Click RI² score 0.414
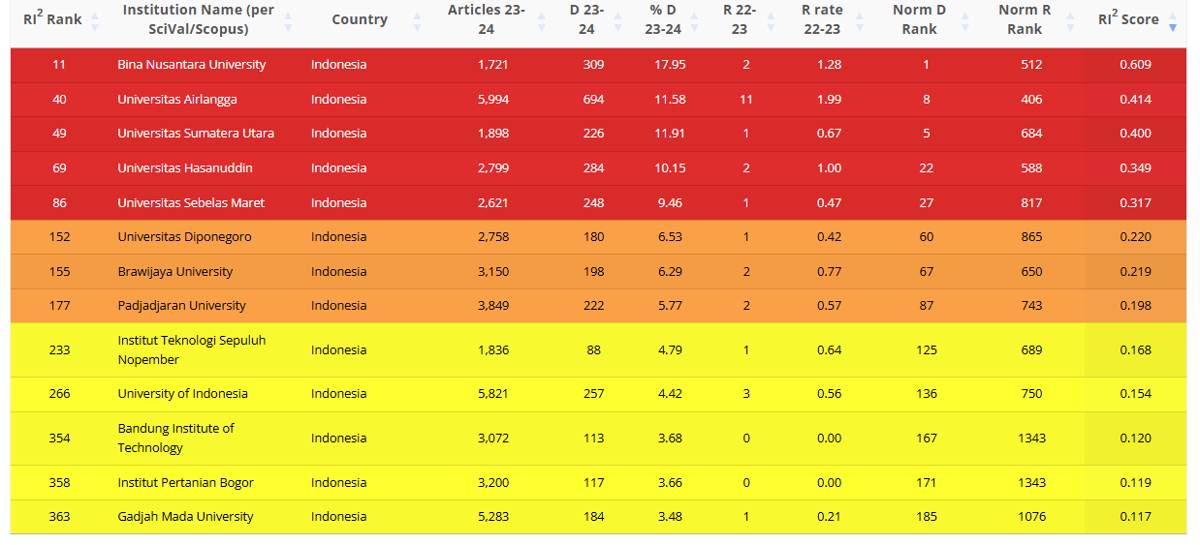Viewport: 1200px width, 545px height. coord(1136,99)
